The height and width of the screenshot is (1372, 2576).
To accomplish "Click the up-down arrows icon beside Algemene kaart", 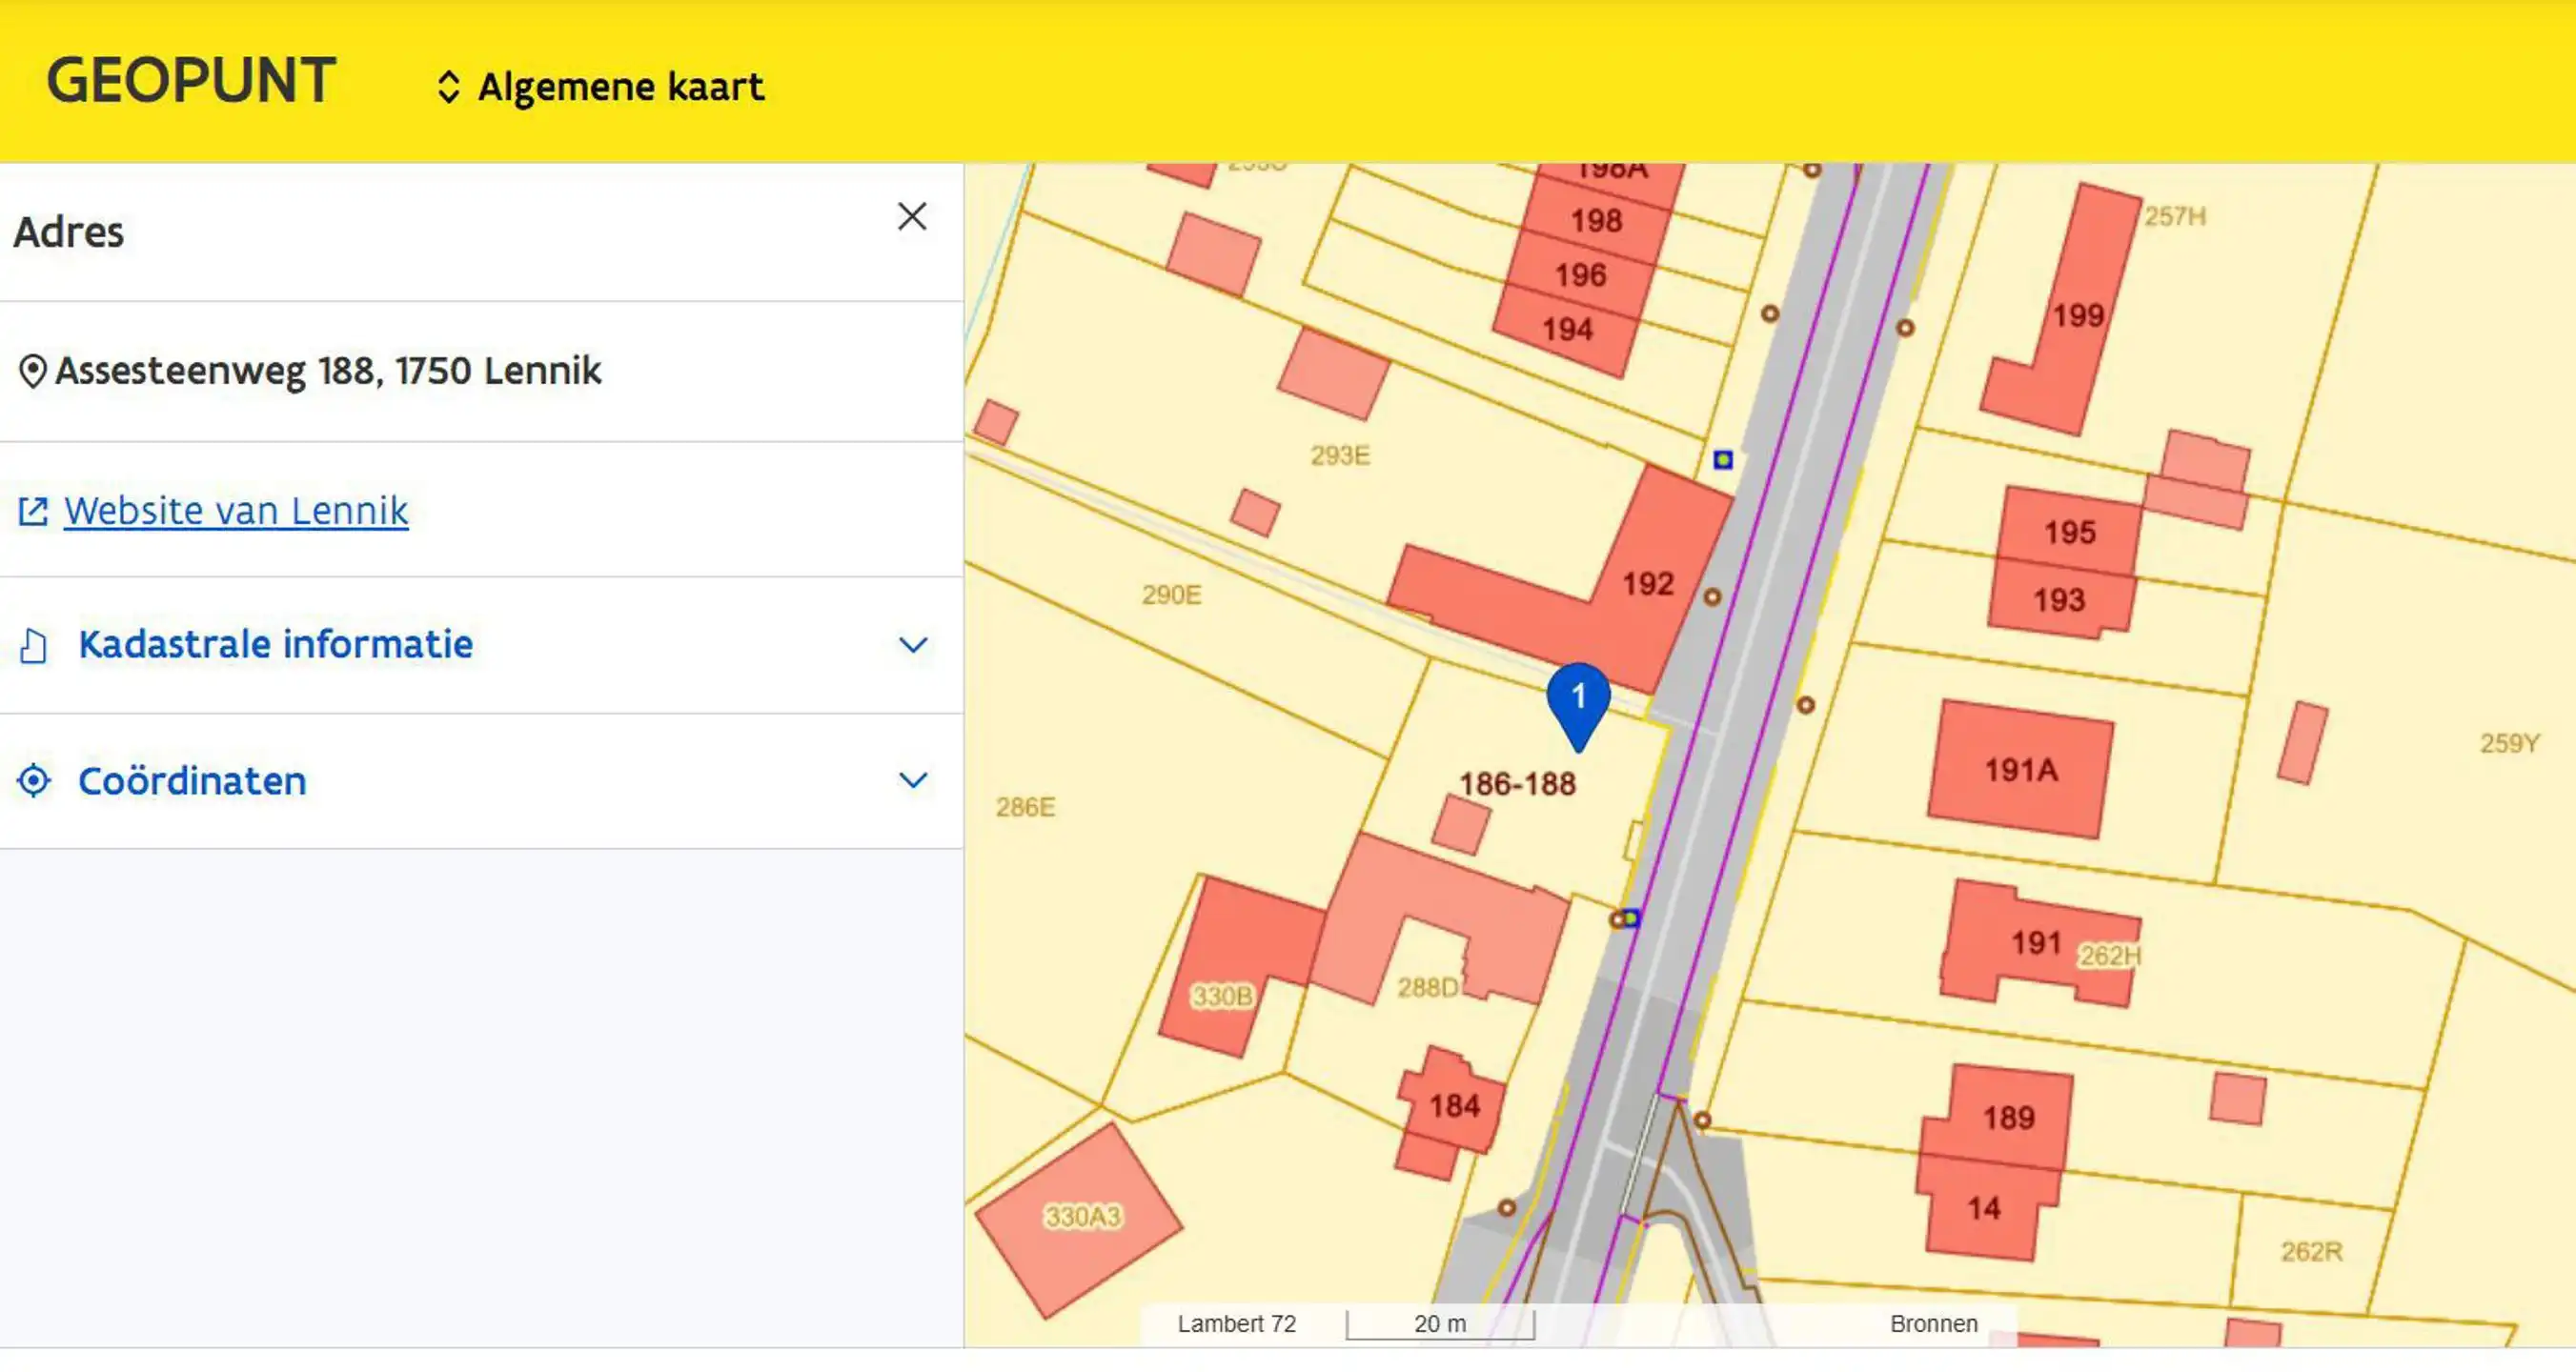I will coord(448,87).
